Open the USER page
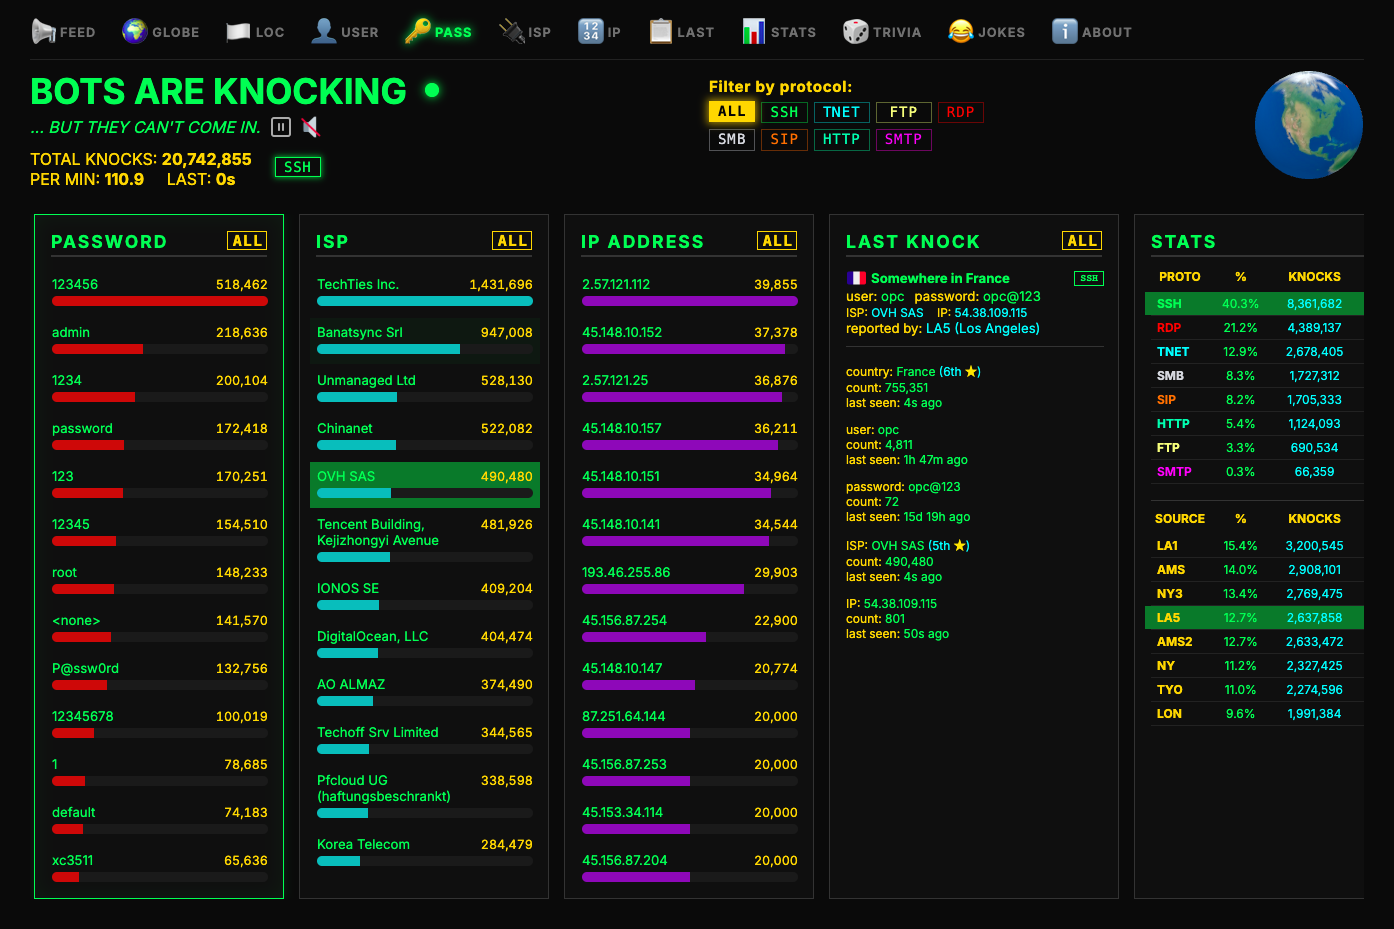Screen dimensions: 1394x929 click(x=345, y=32)
